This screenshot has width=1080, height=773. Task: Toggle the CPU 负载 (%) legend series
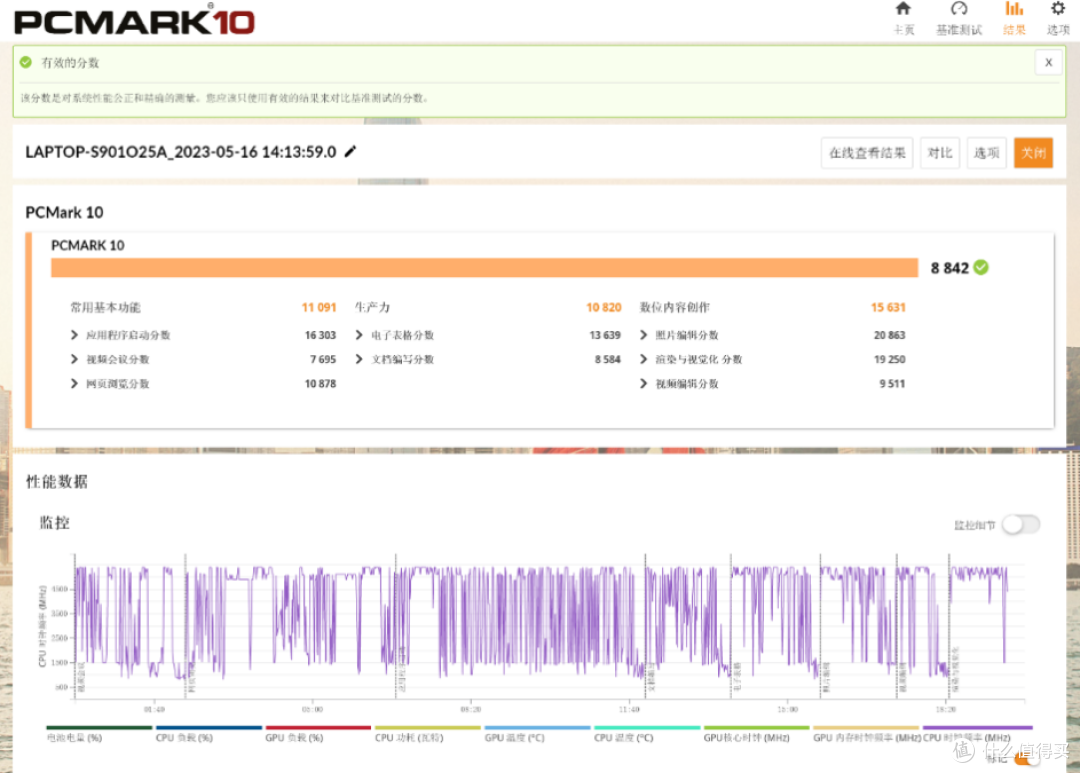209,734
